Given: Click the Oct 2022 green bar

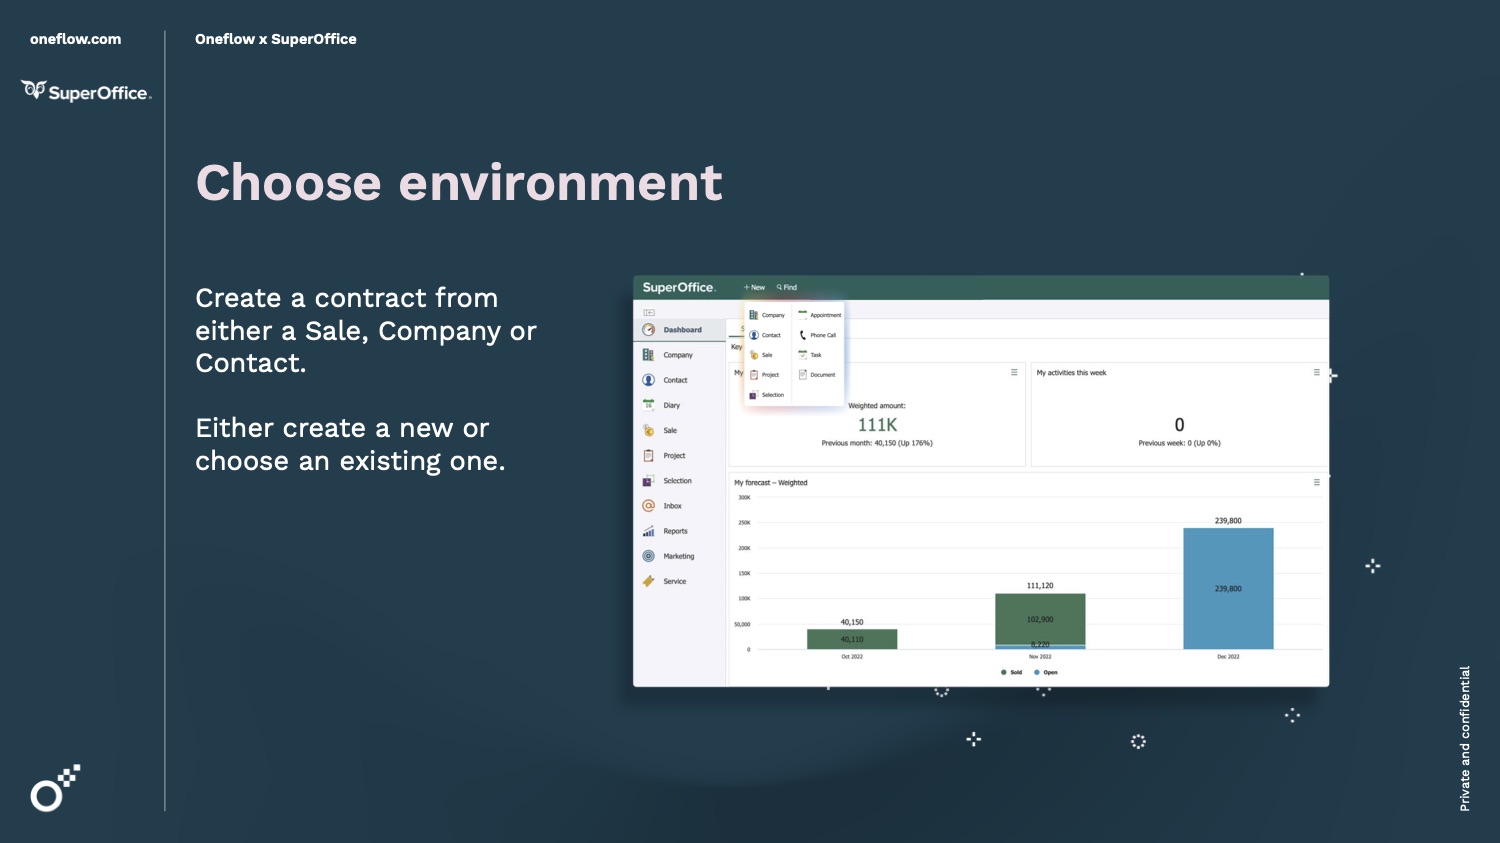Looking at the screenshot, I should tap(852, 639).
